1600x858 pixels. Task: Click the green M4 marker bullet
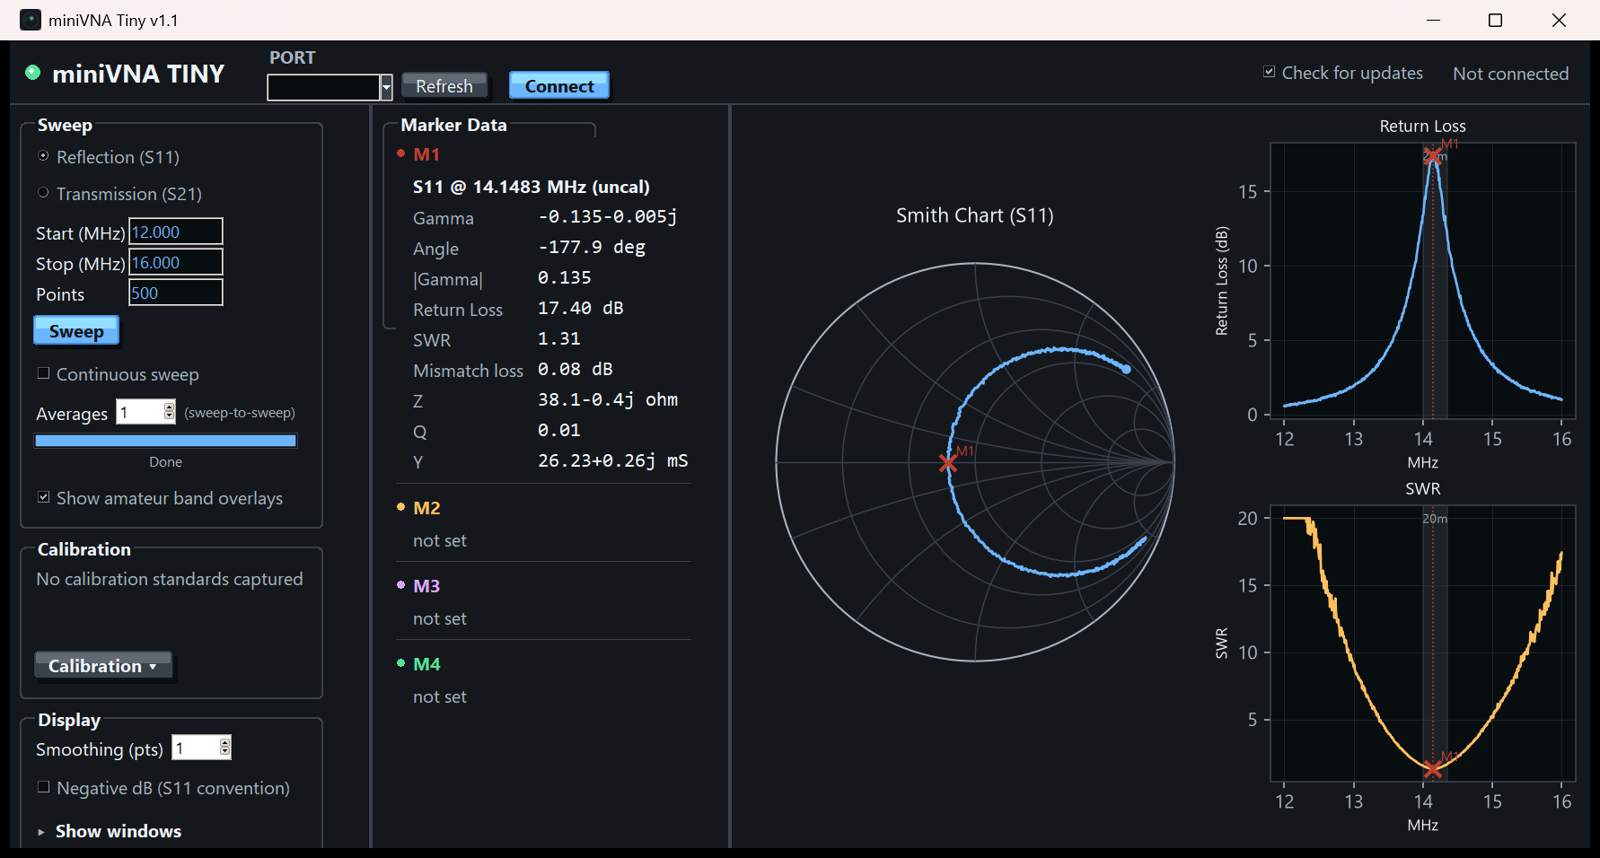click(x=401, y=663)
